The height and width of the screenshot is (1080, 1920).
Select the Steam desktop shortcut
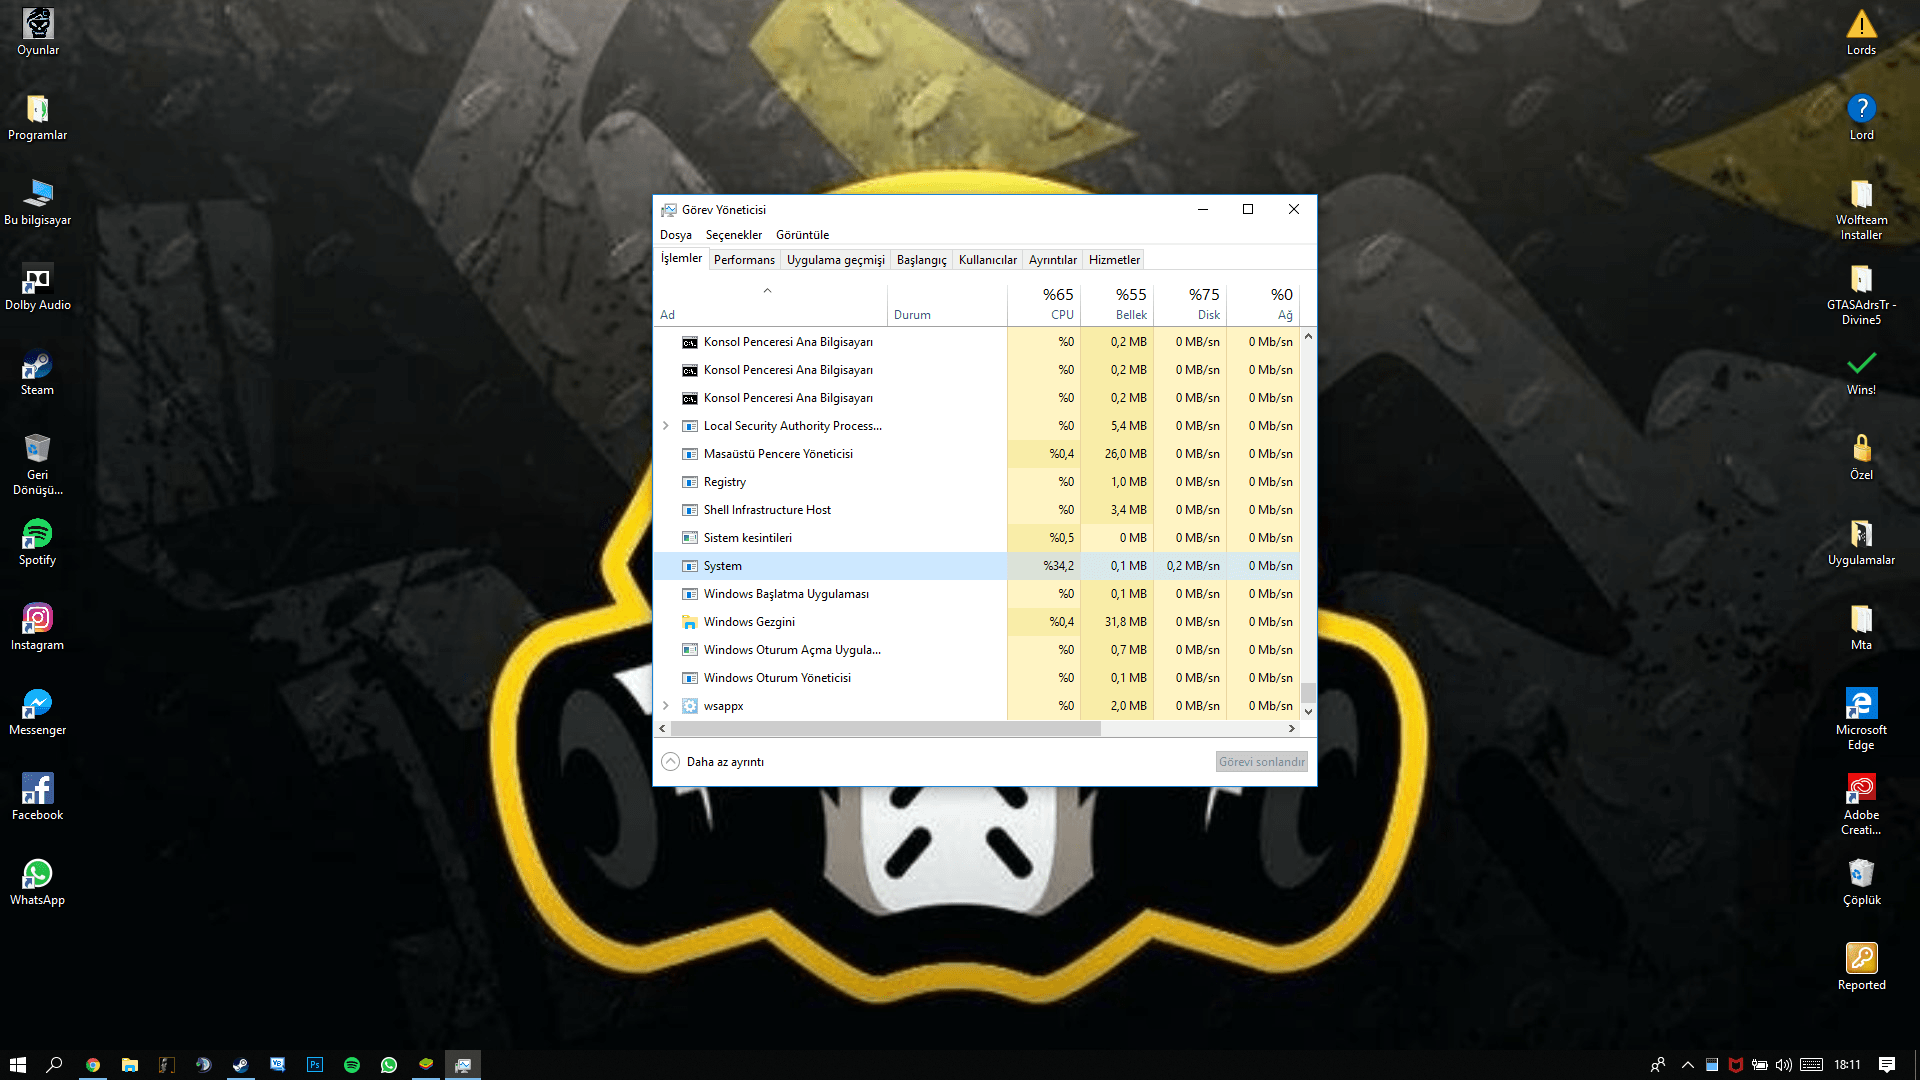pyautogui.click(x=38, y=372)
